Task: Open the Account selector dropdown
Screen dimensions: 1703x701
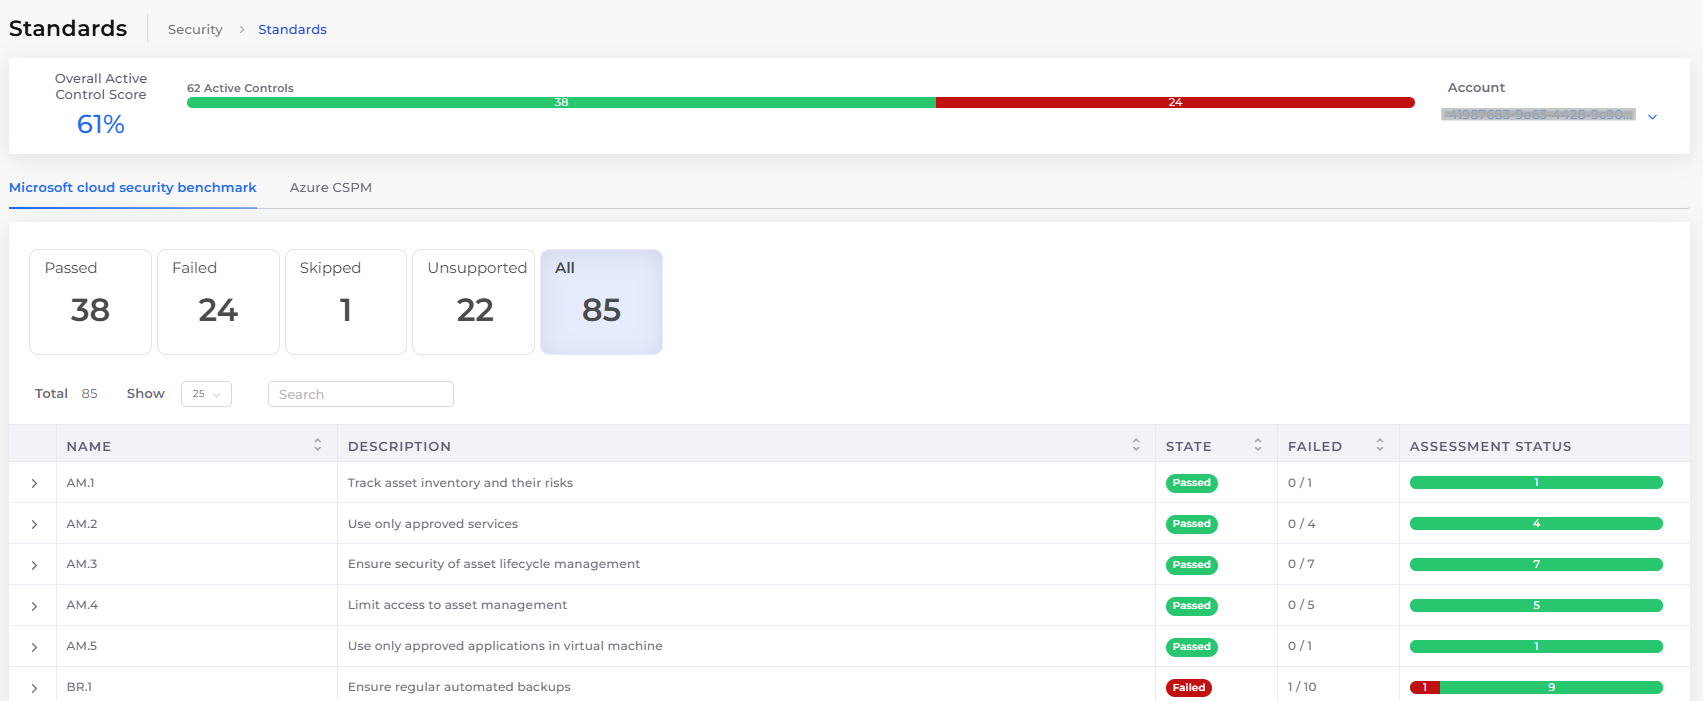Action: point(1651,116)
